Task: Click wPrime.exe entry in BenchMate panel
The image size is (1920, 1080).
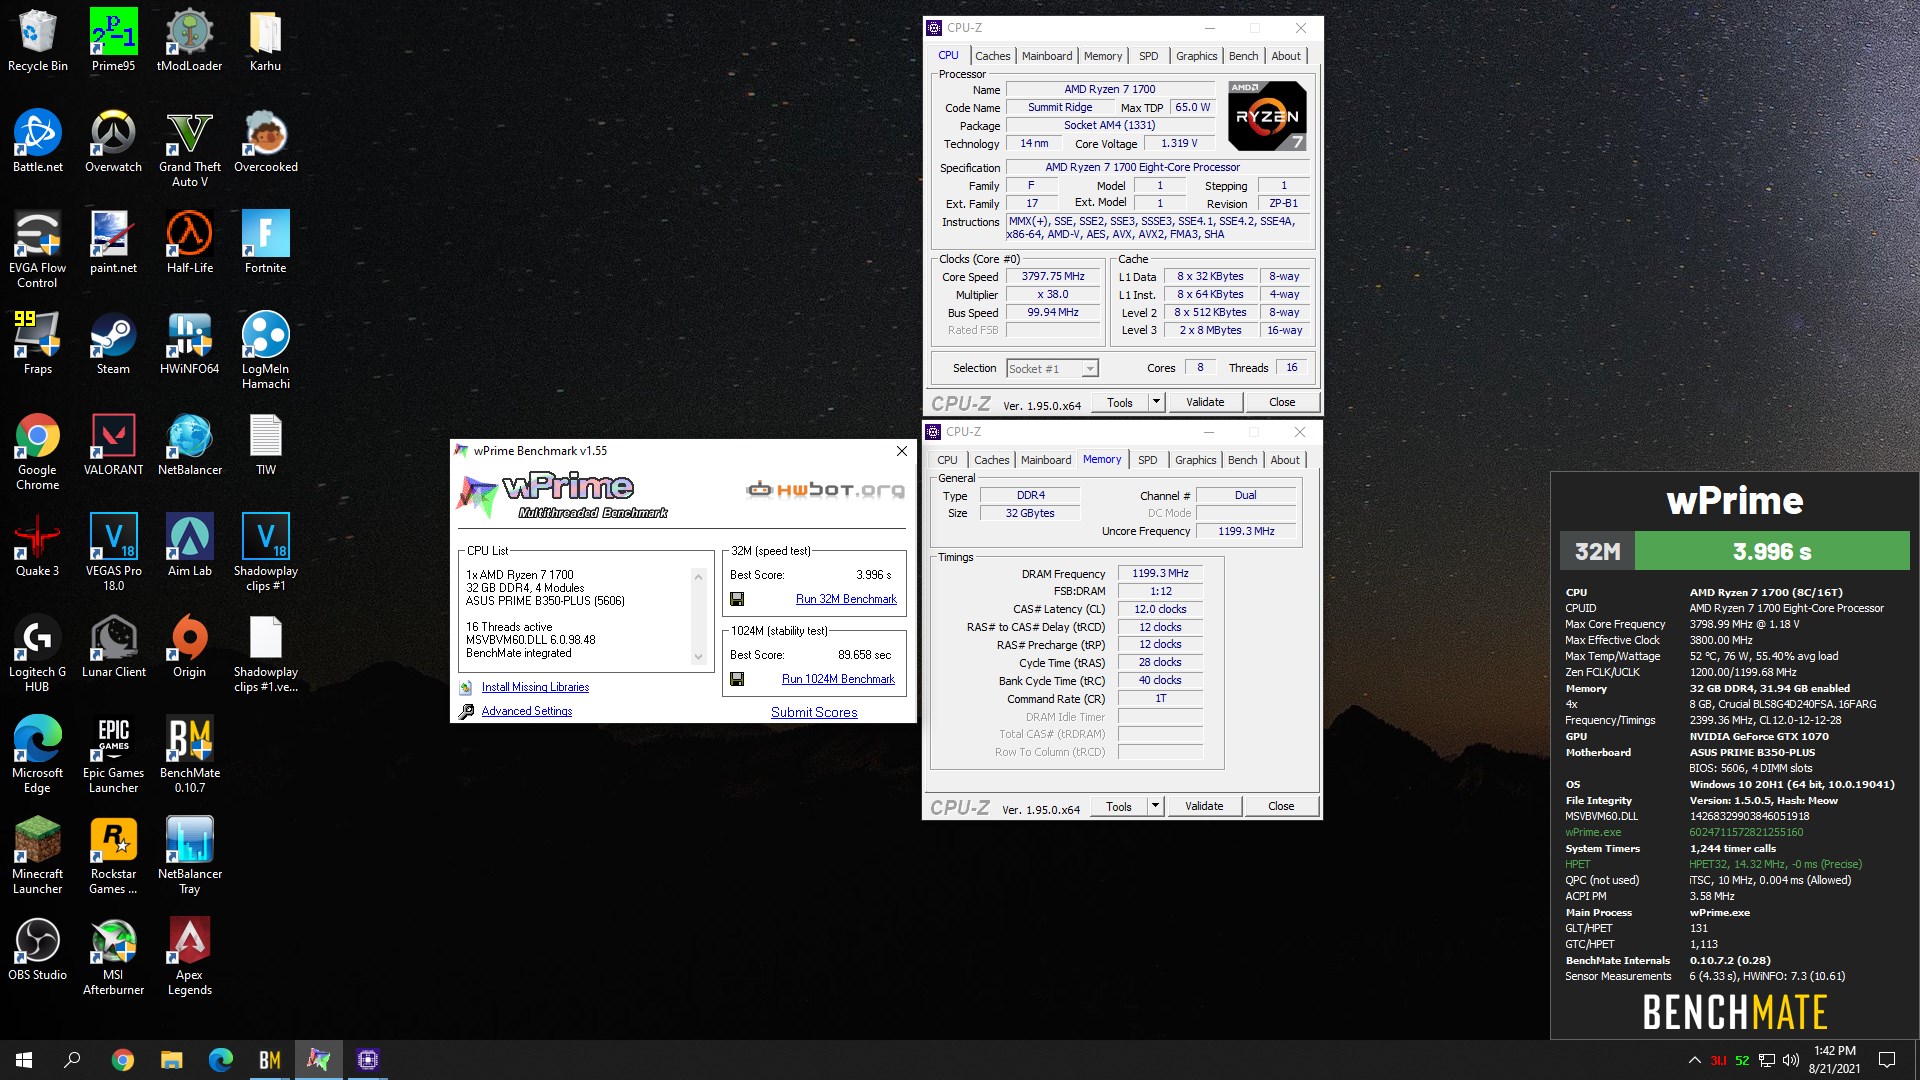Action: coord(1593,832)
